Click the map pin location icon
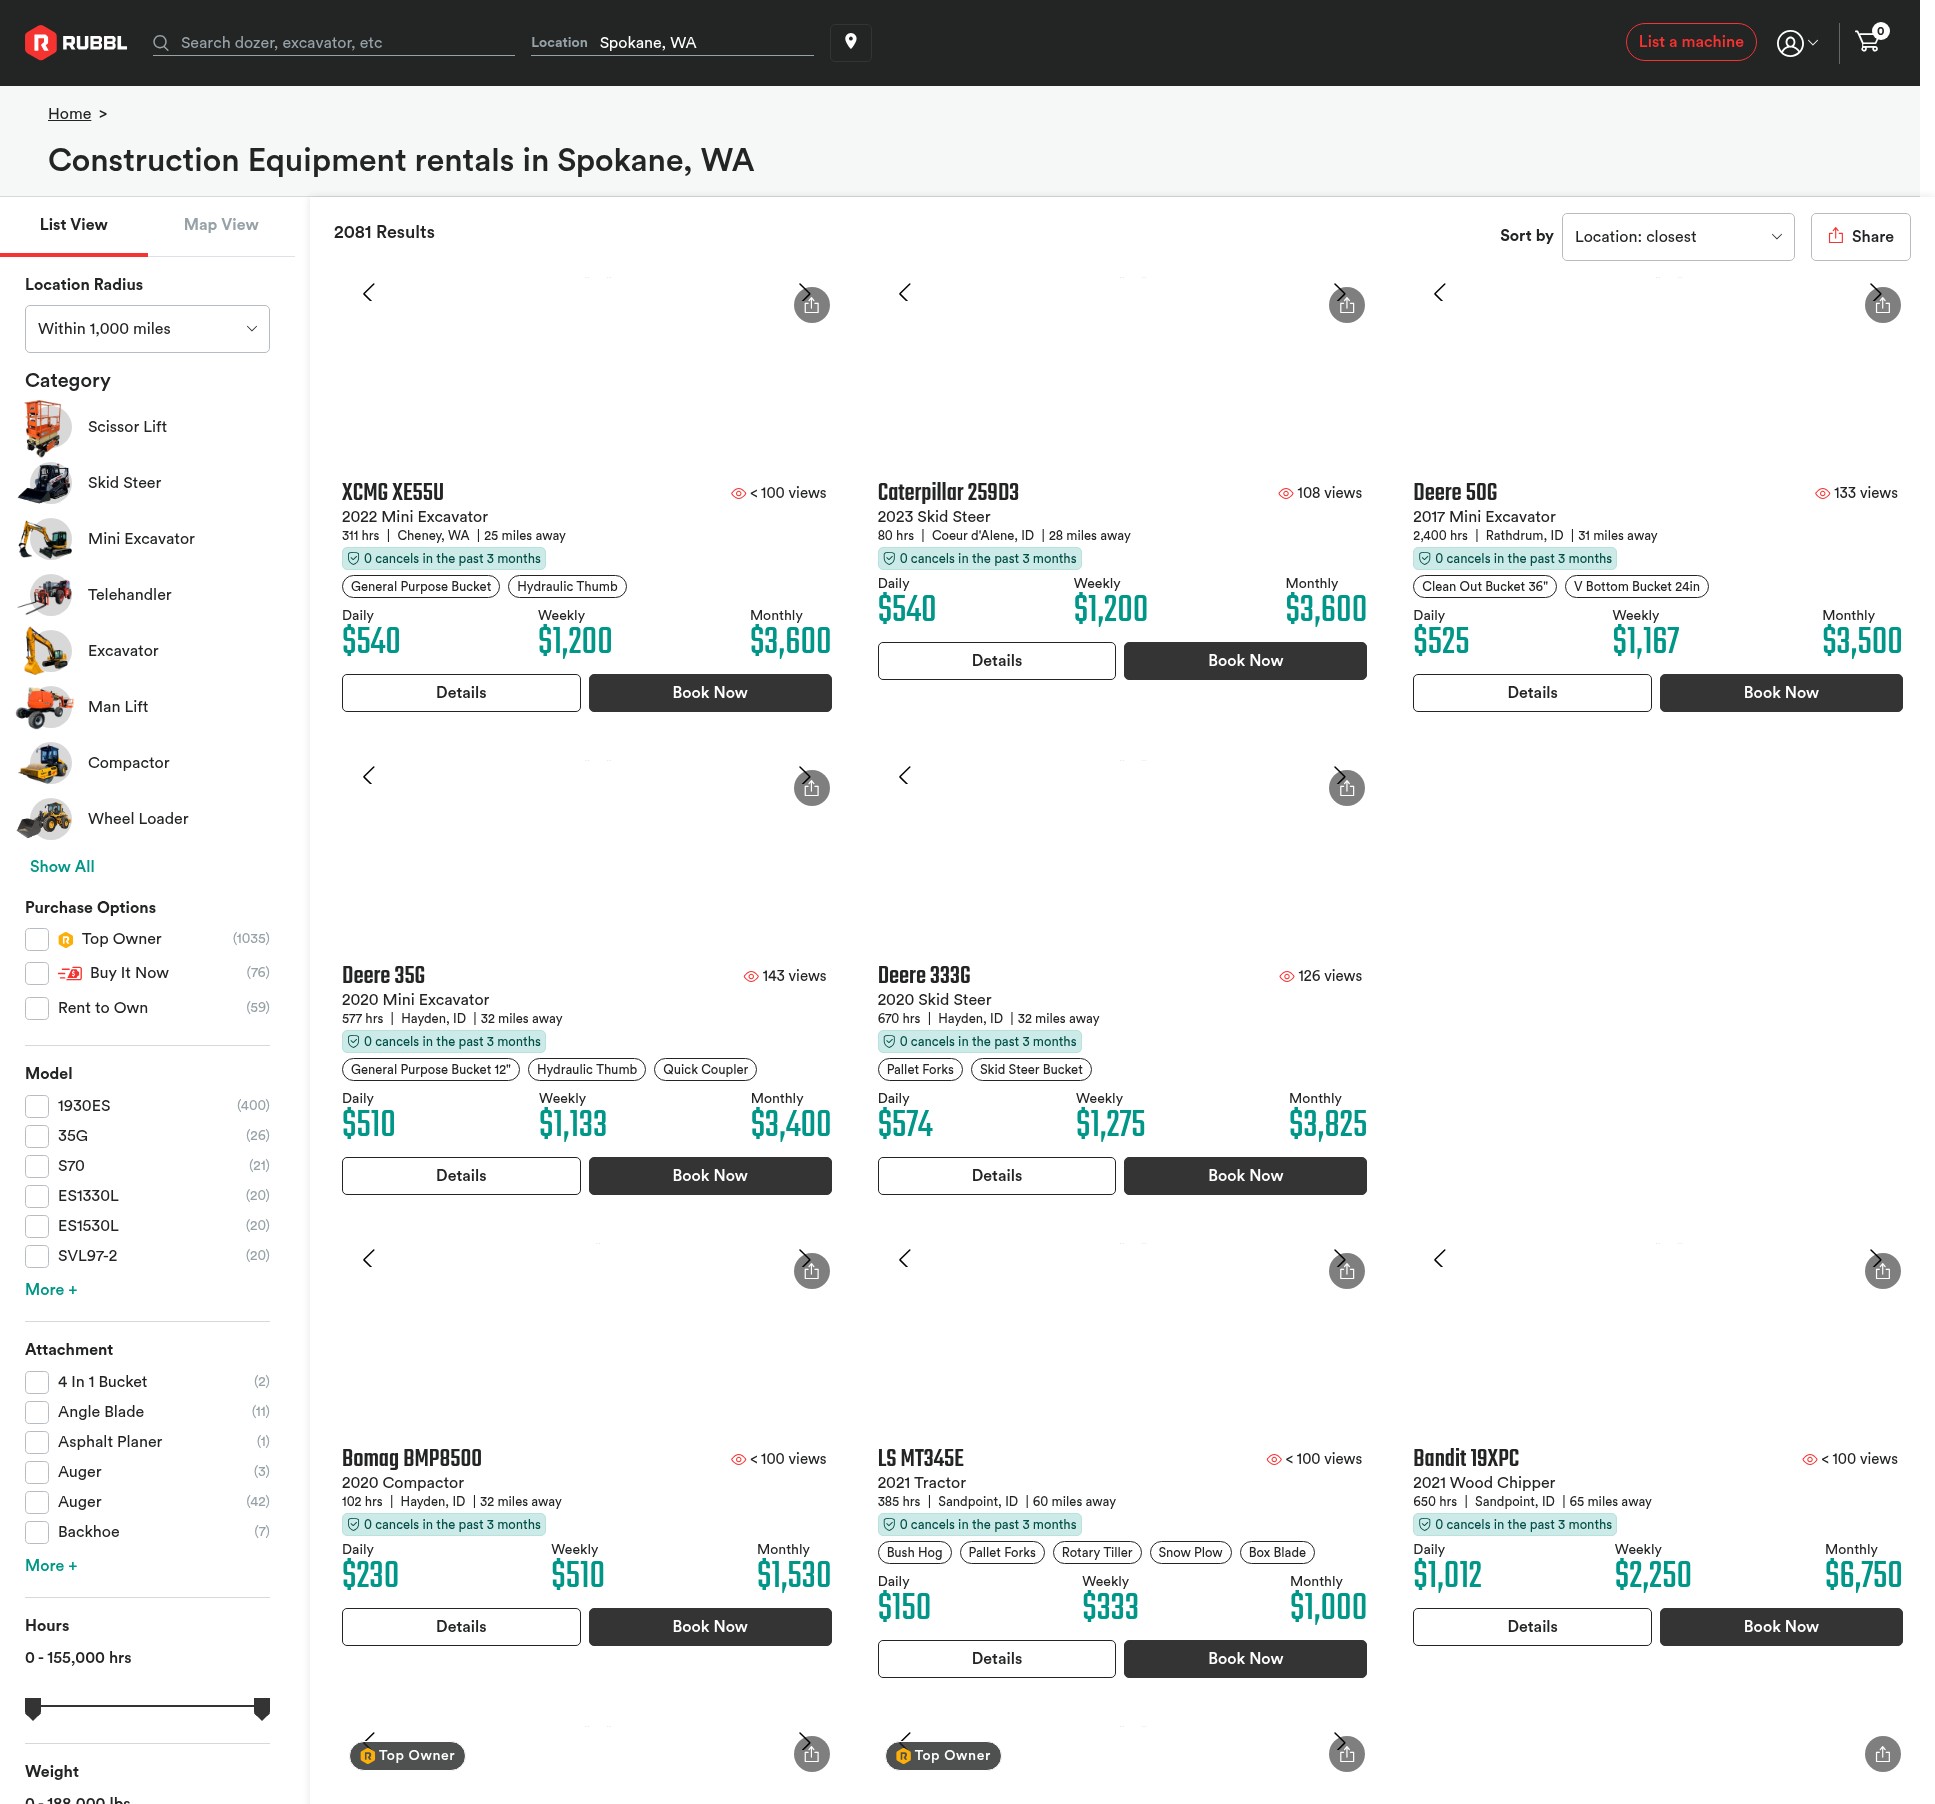Screen dimensions: 1935x1804 851,42
